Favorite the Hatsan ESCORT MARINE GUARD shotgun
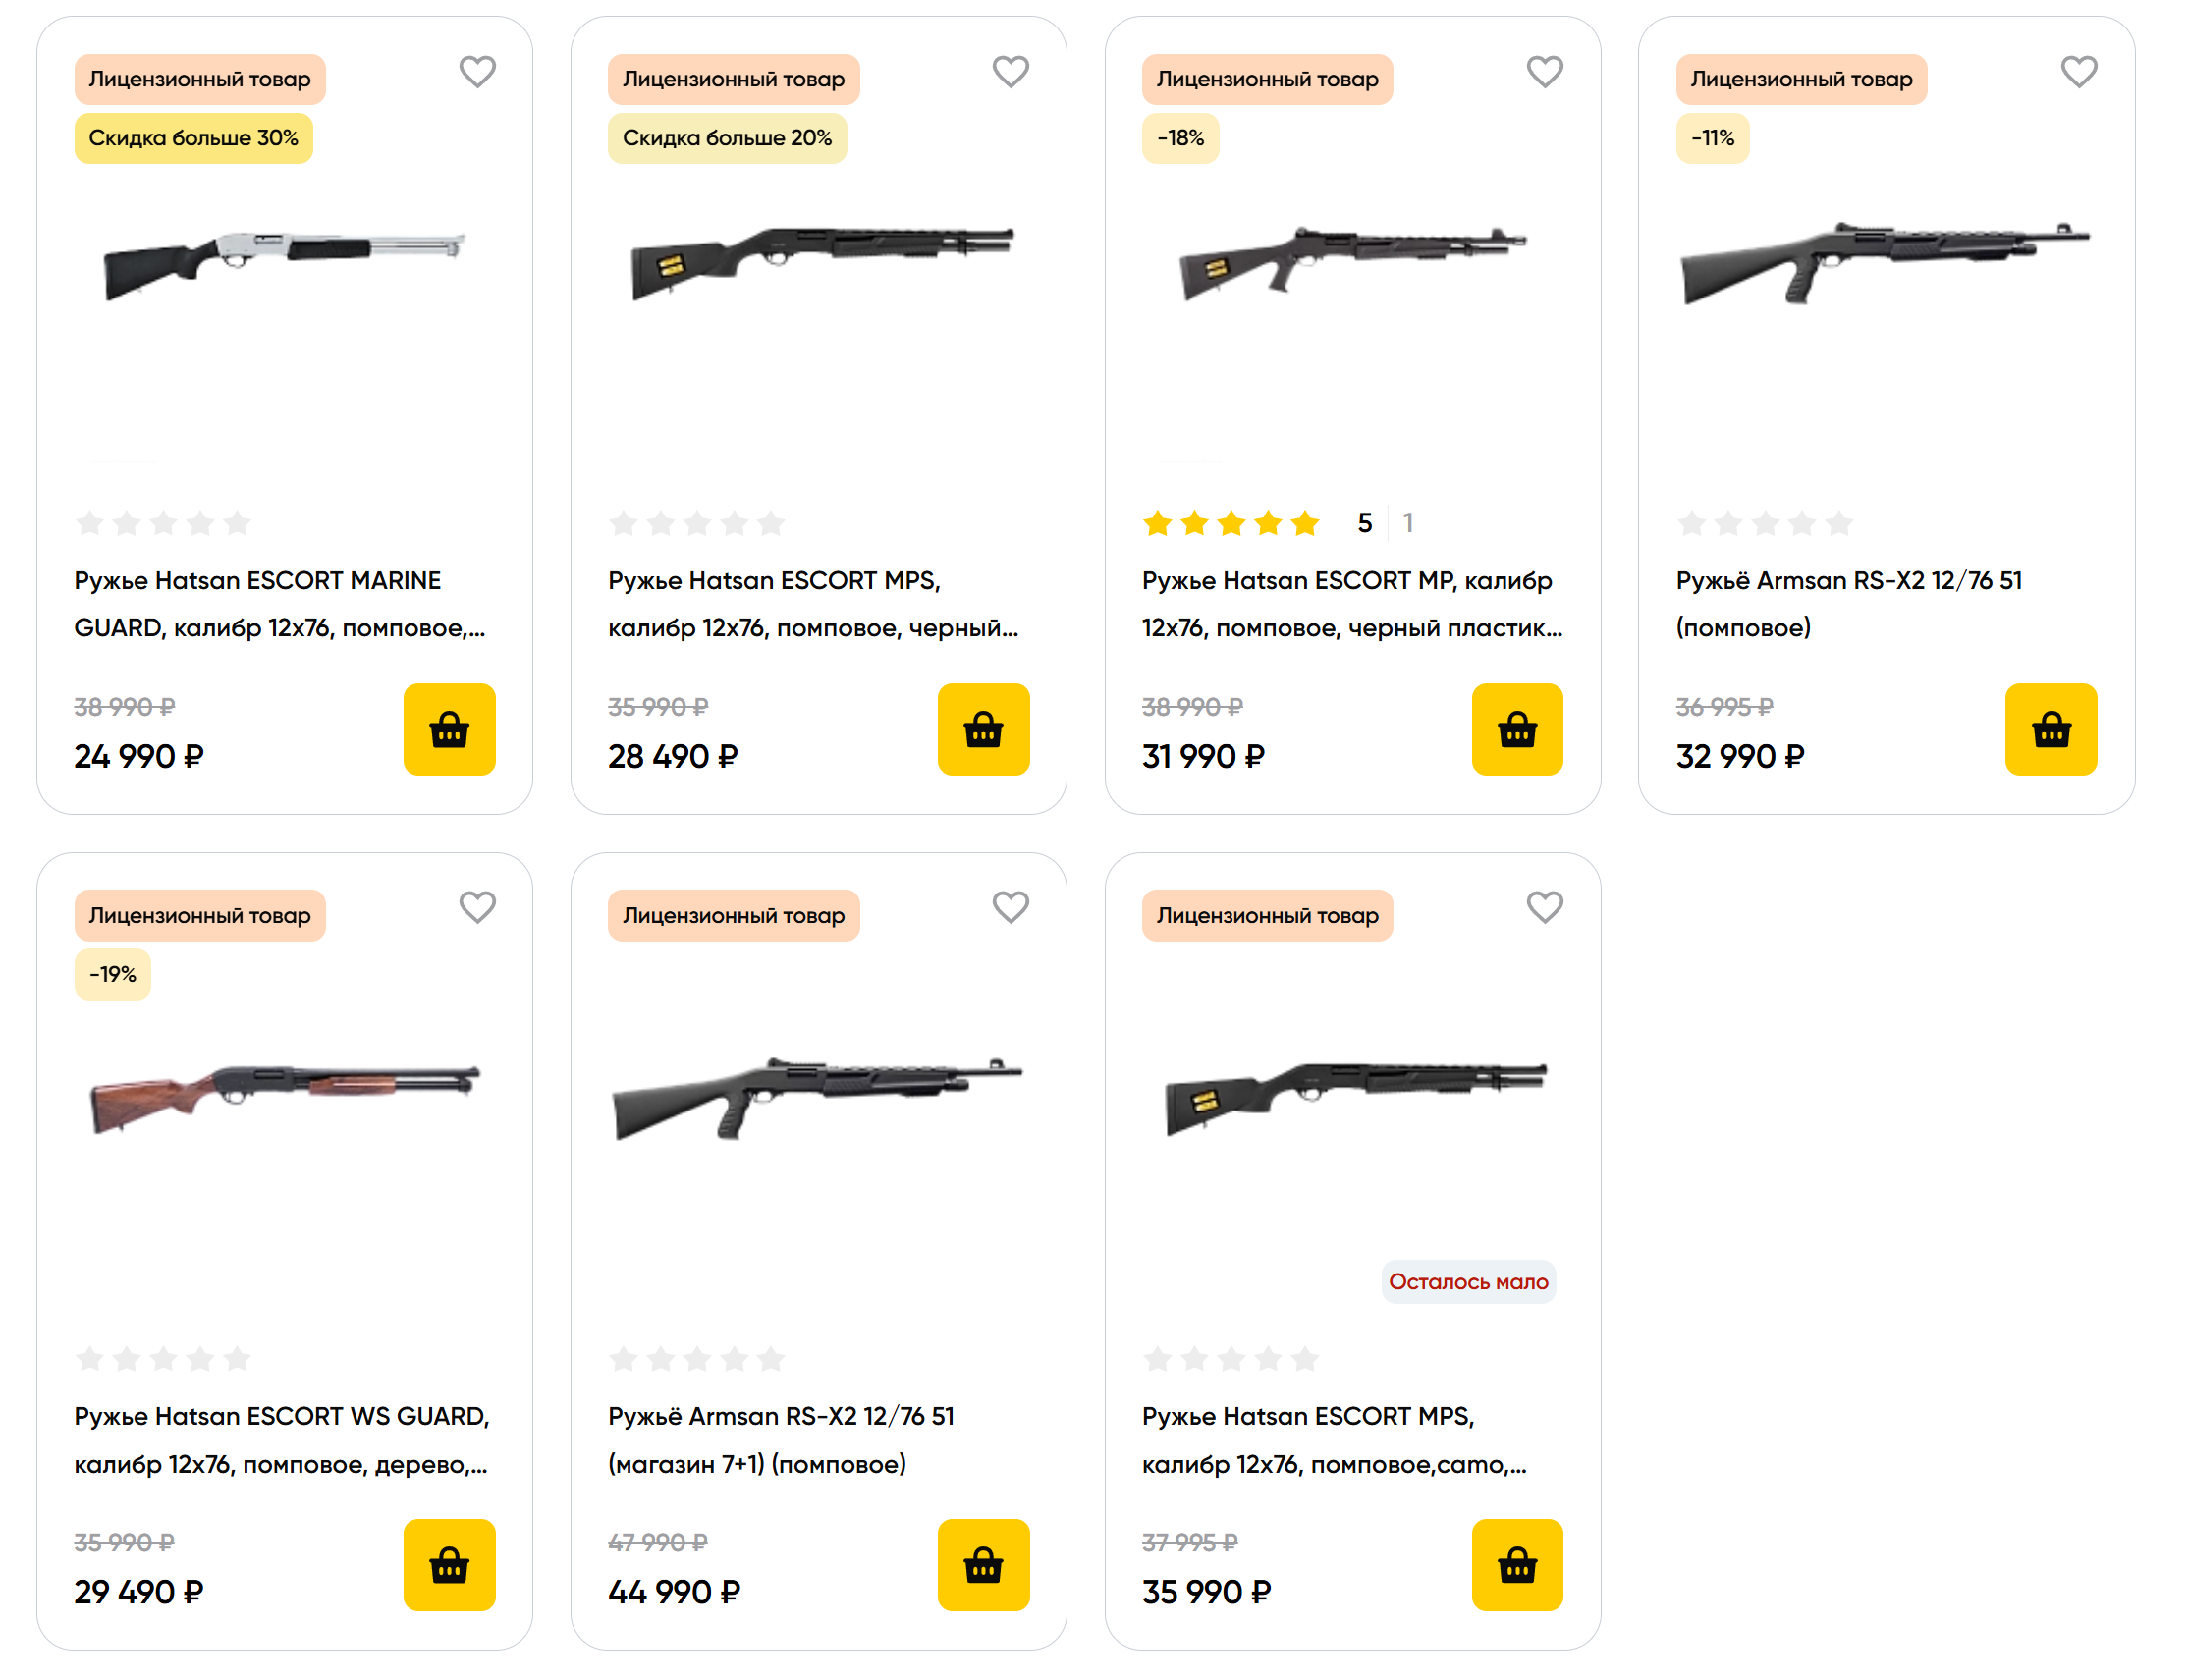This screenshot has width=2188, height=1680. tap(477, 72)
